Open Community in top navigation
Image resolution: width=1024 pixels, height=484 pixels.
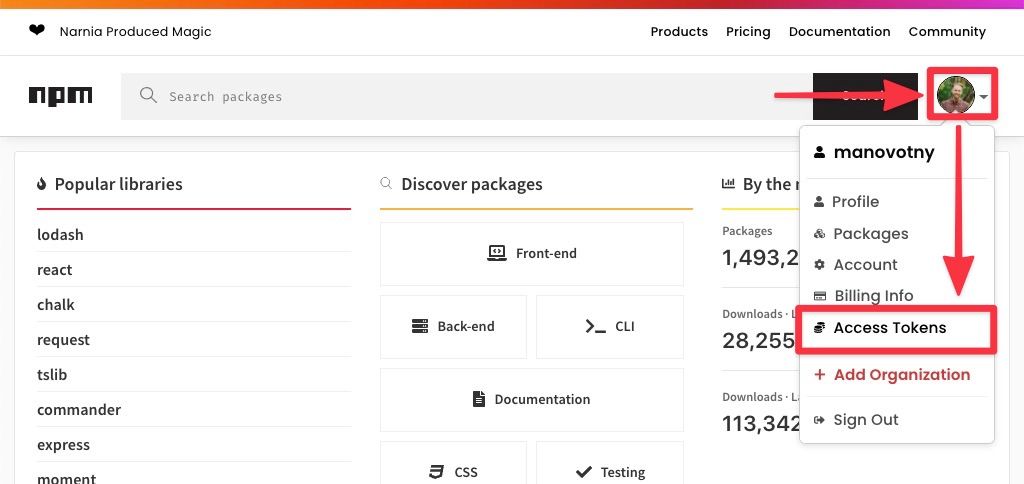948,31
